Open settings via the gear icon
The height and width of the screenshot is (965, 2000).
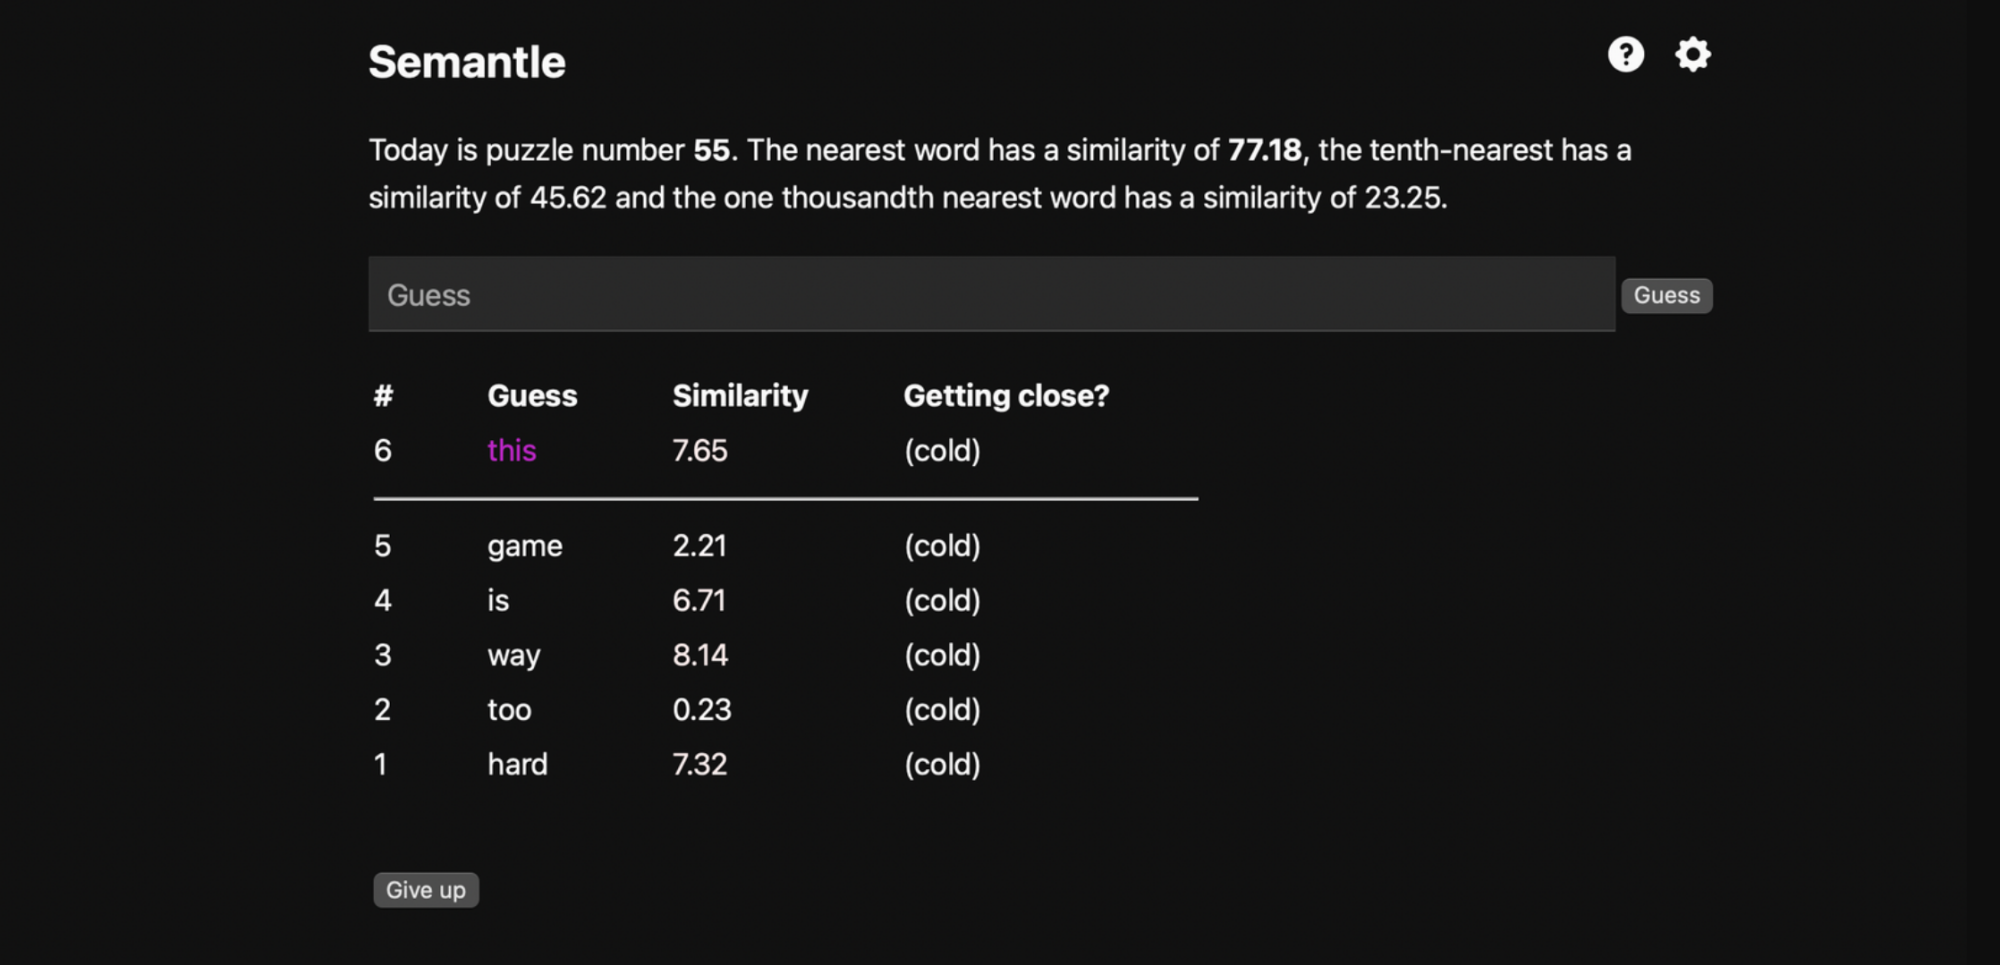click(x=1693, y=54)
